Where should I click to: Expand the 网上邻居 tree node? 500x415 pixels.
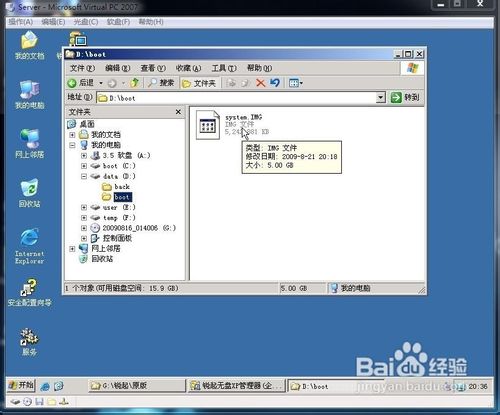pos(72,249)
